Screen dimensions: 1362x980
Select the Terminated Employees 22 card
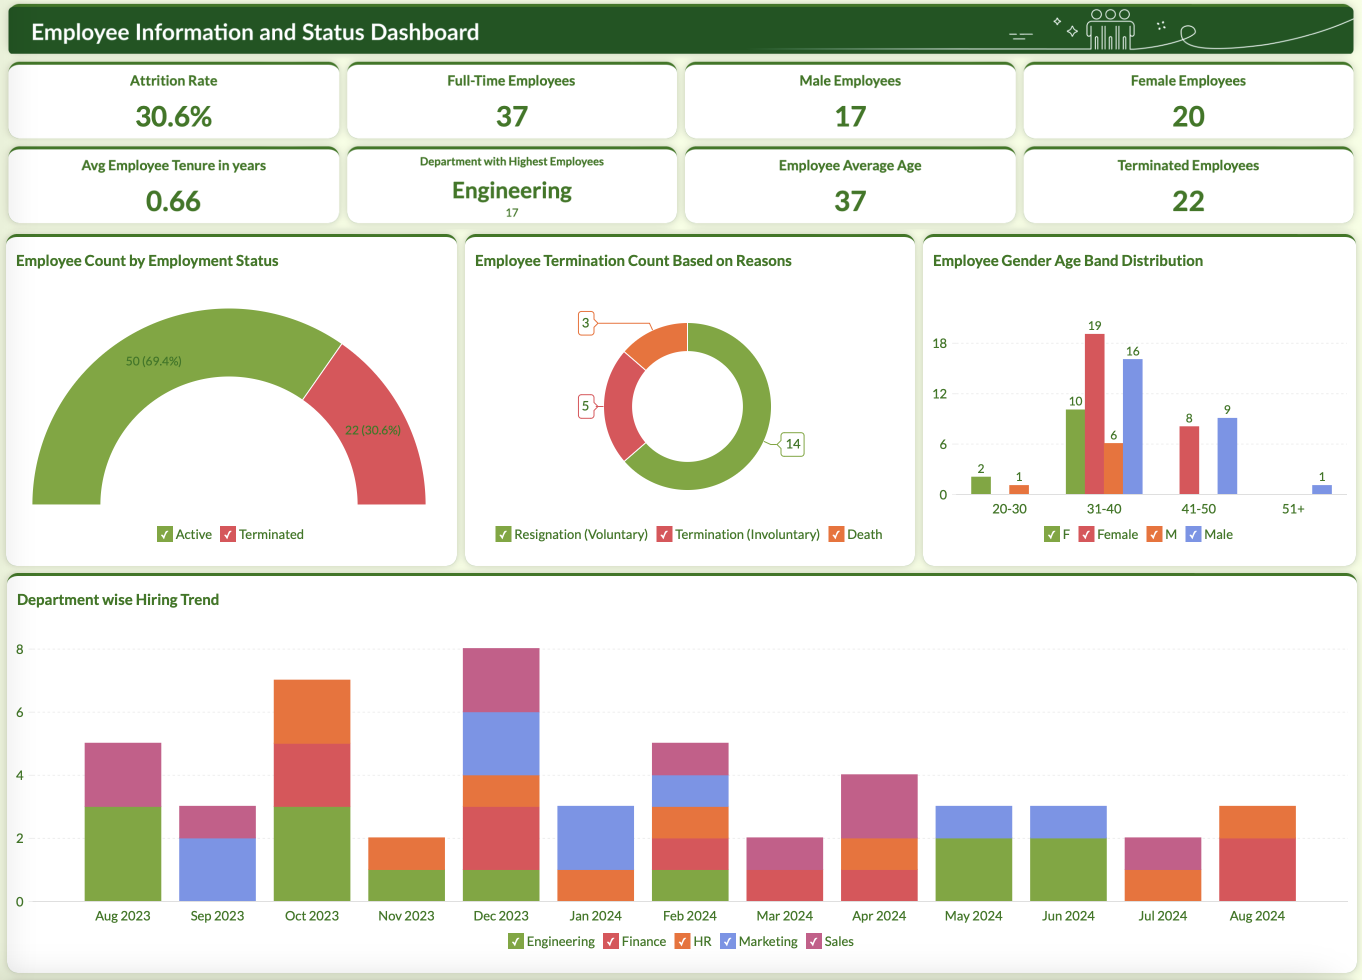[x=1188, y=186]
